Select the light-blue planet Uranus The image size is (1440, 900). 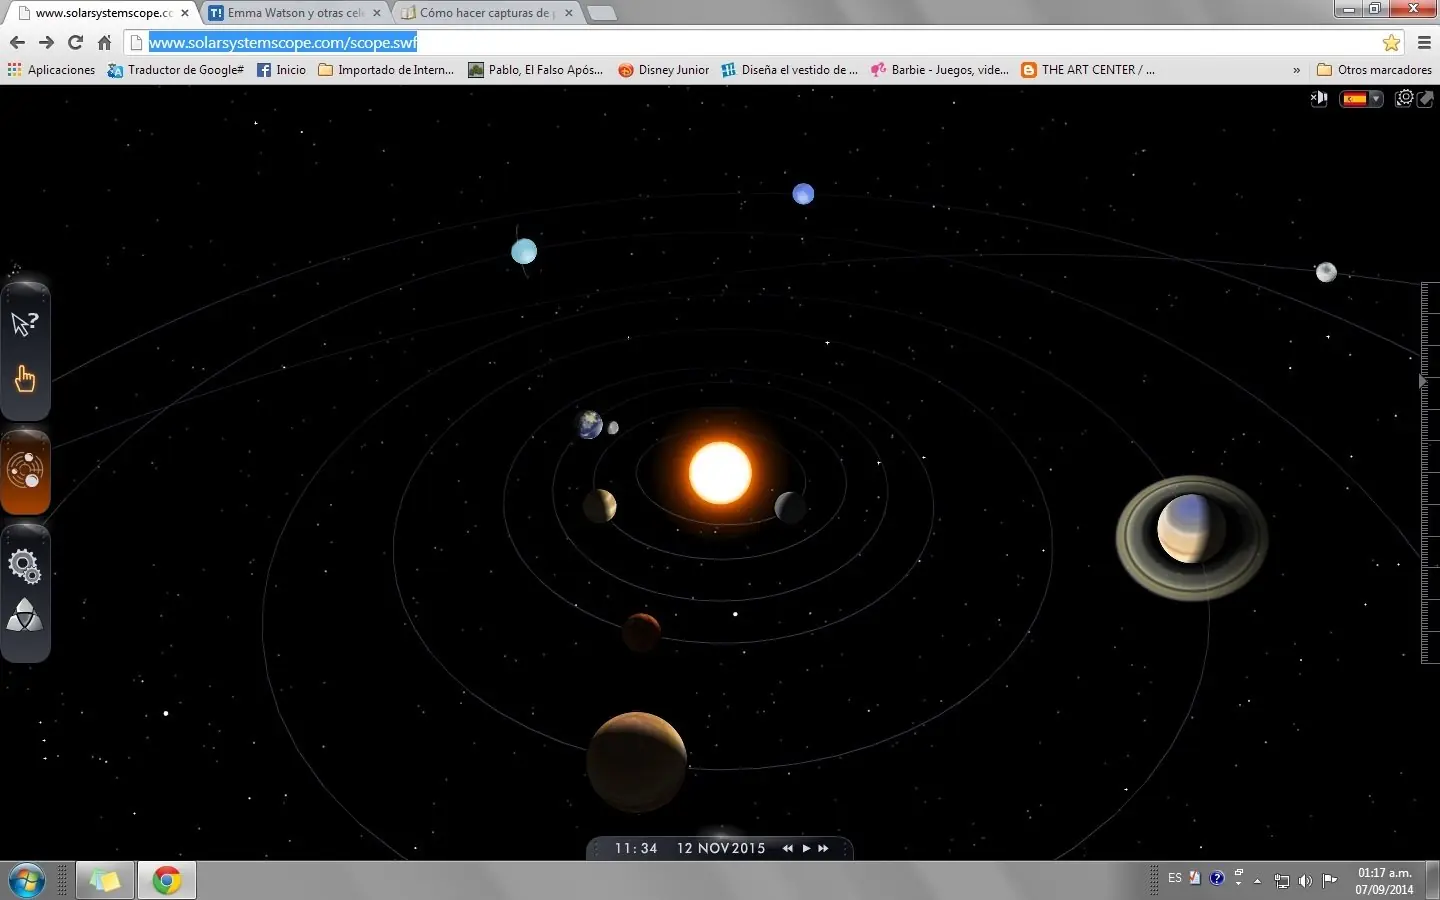(524, 251)
